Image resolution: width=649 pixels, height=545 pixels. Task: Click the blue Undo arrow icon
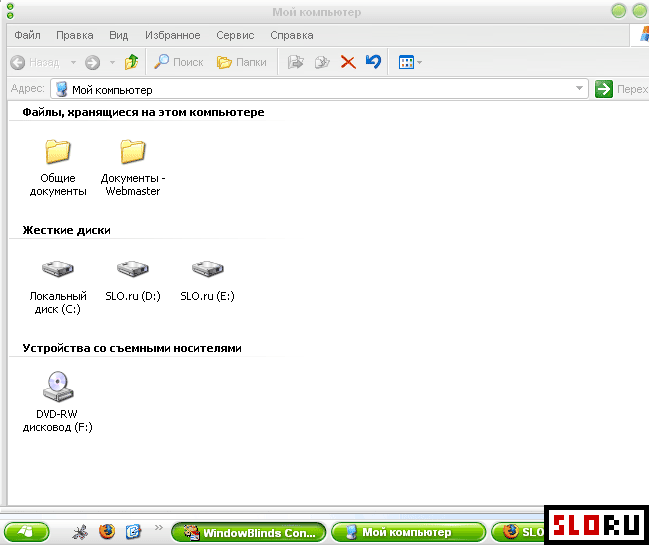tap(373, 62)
